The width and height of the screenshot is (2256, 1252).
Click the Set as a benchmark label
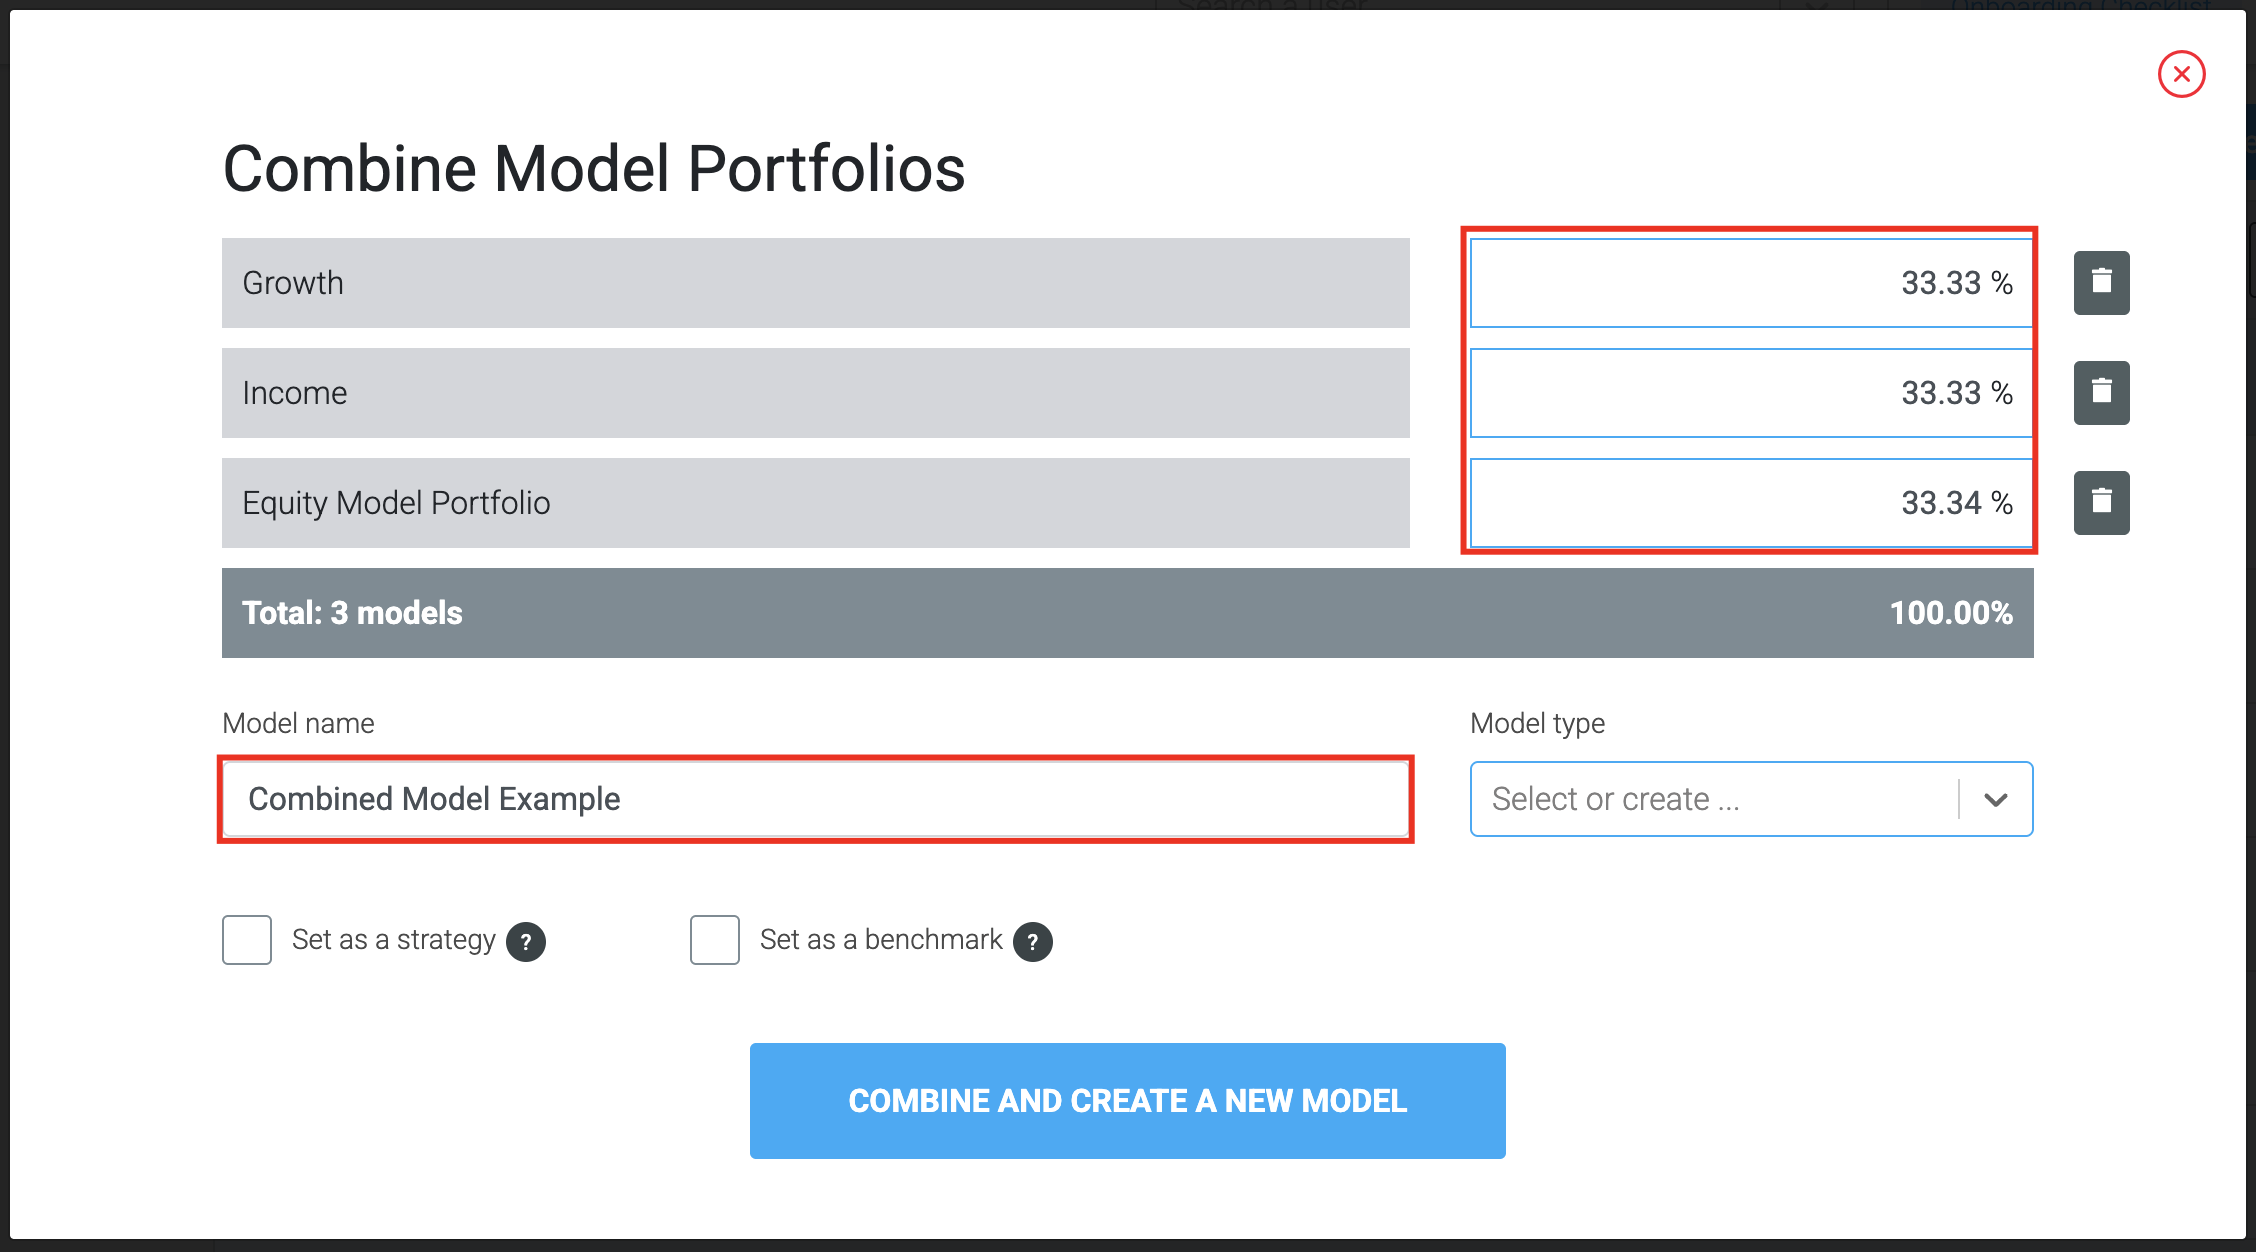pyautogui.click(x=880, y=940)
